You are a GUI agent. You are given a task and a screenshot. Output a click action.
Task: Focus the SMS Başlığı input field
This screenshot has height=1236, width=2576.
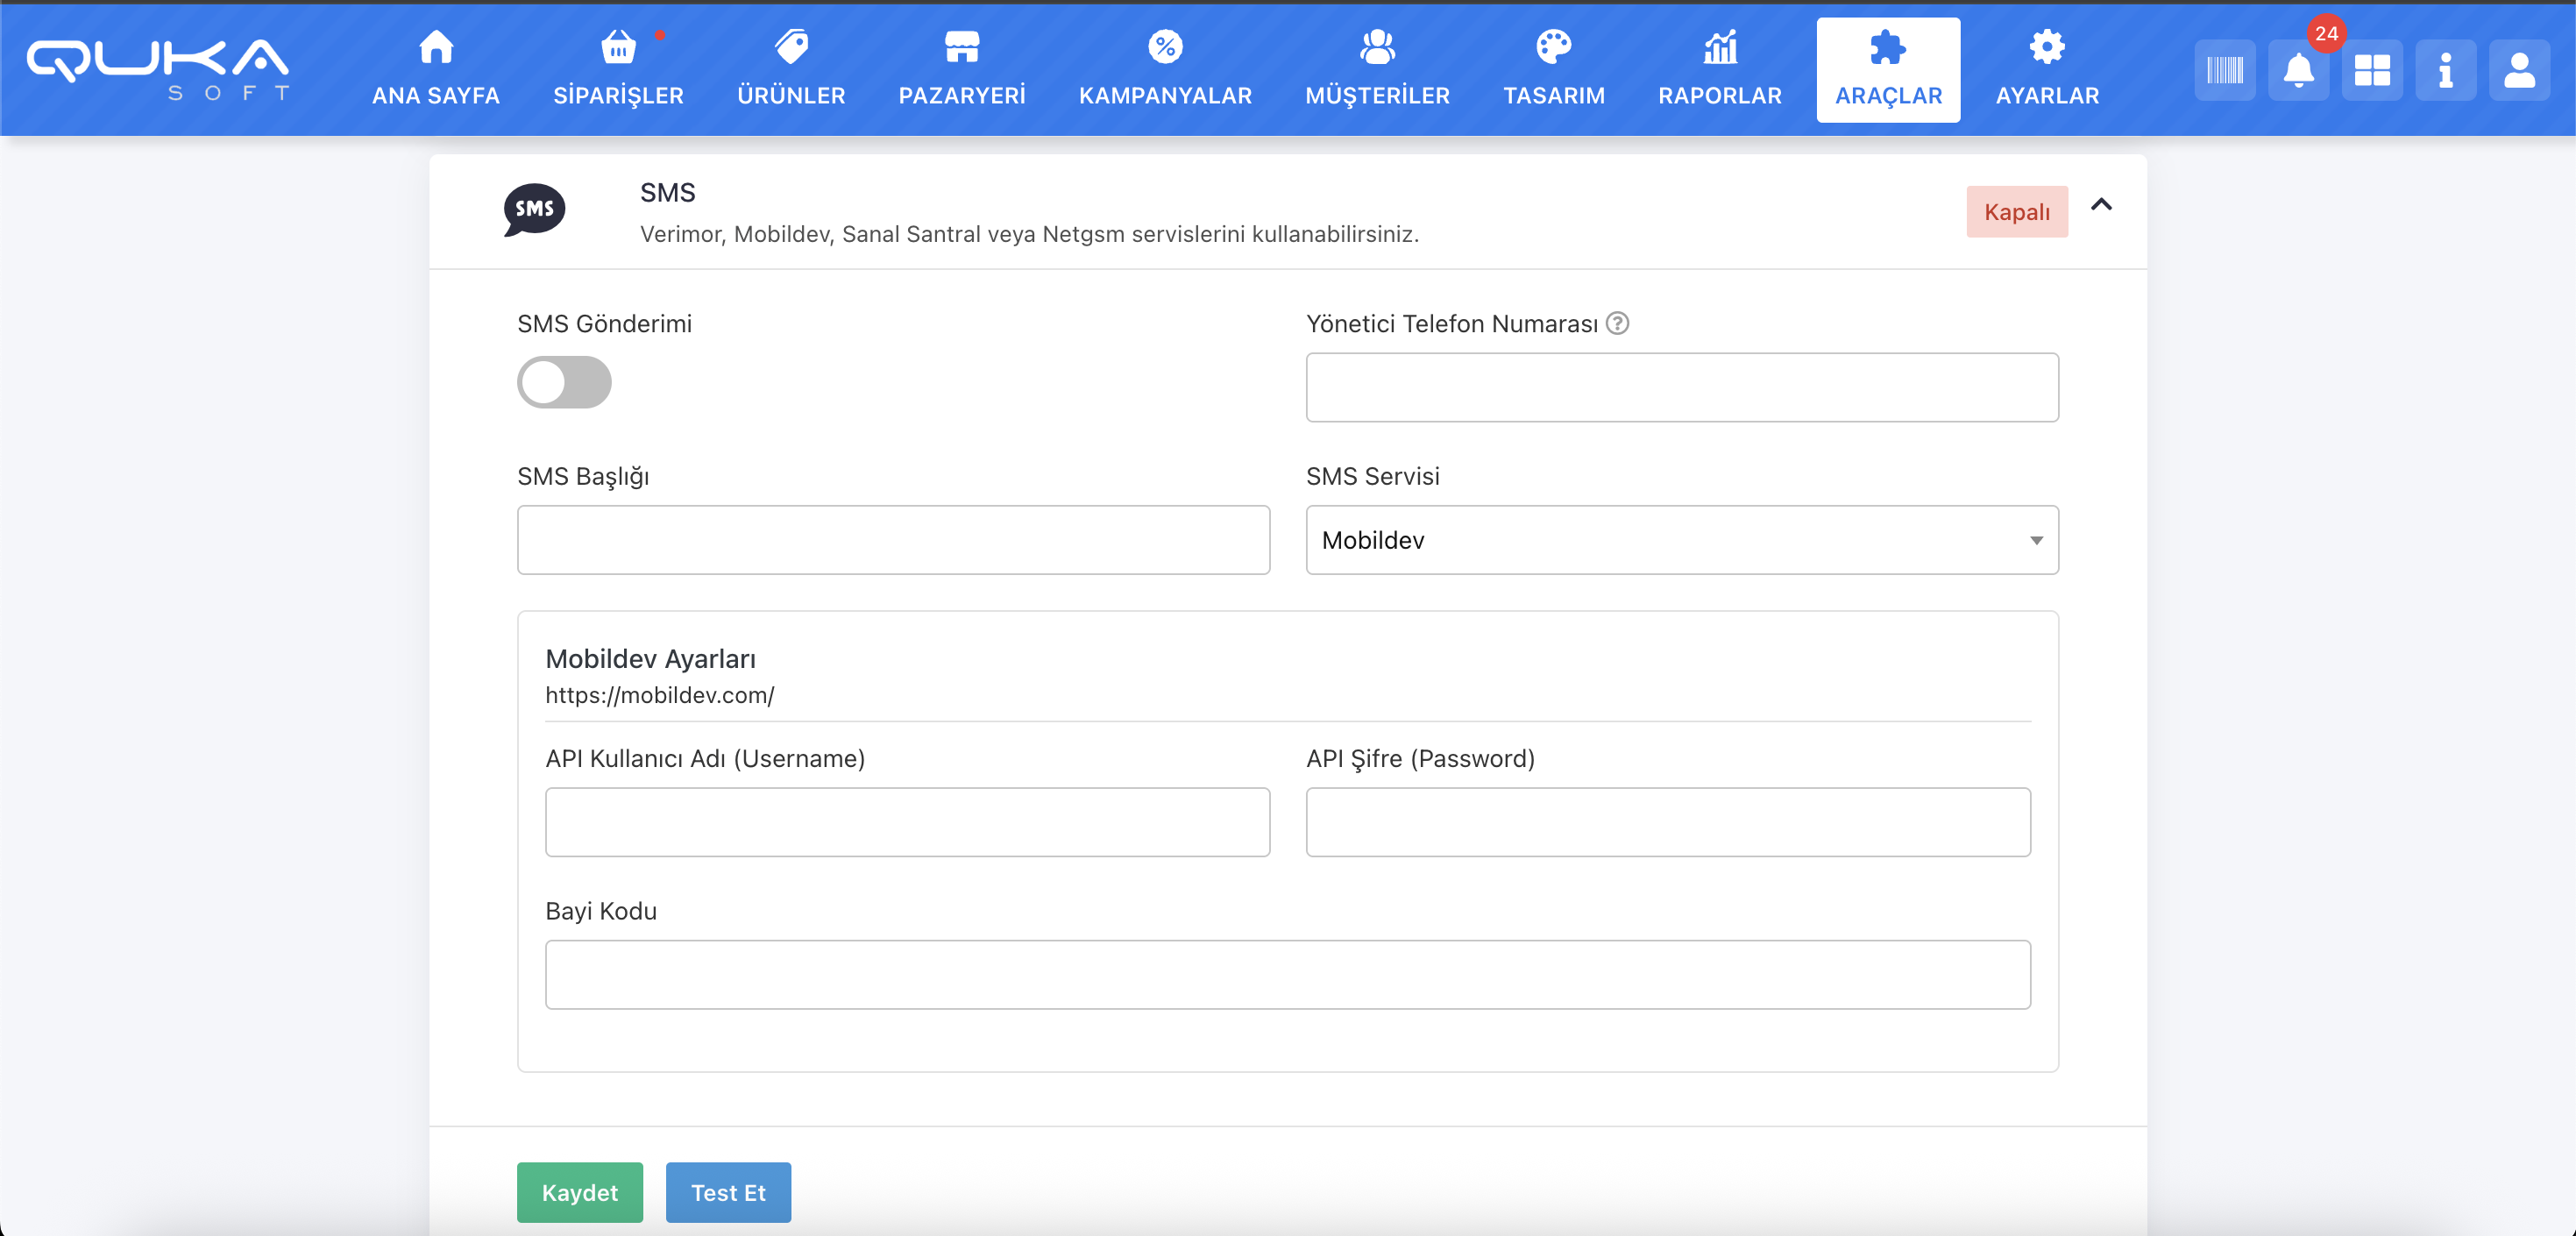pos(893,540)
